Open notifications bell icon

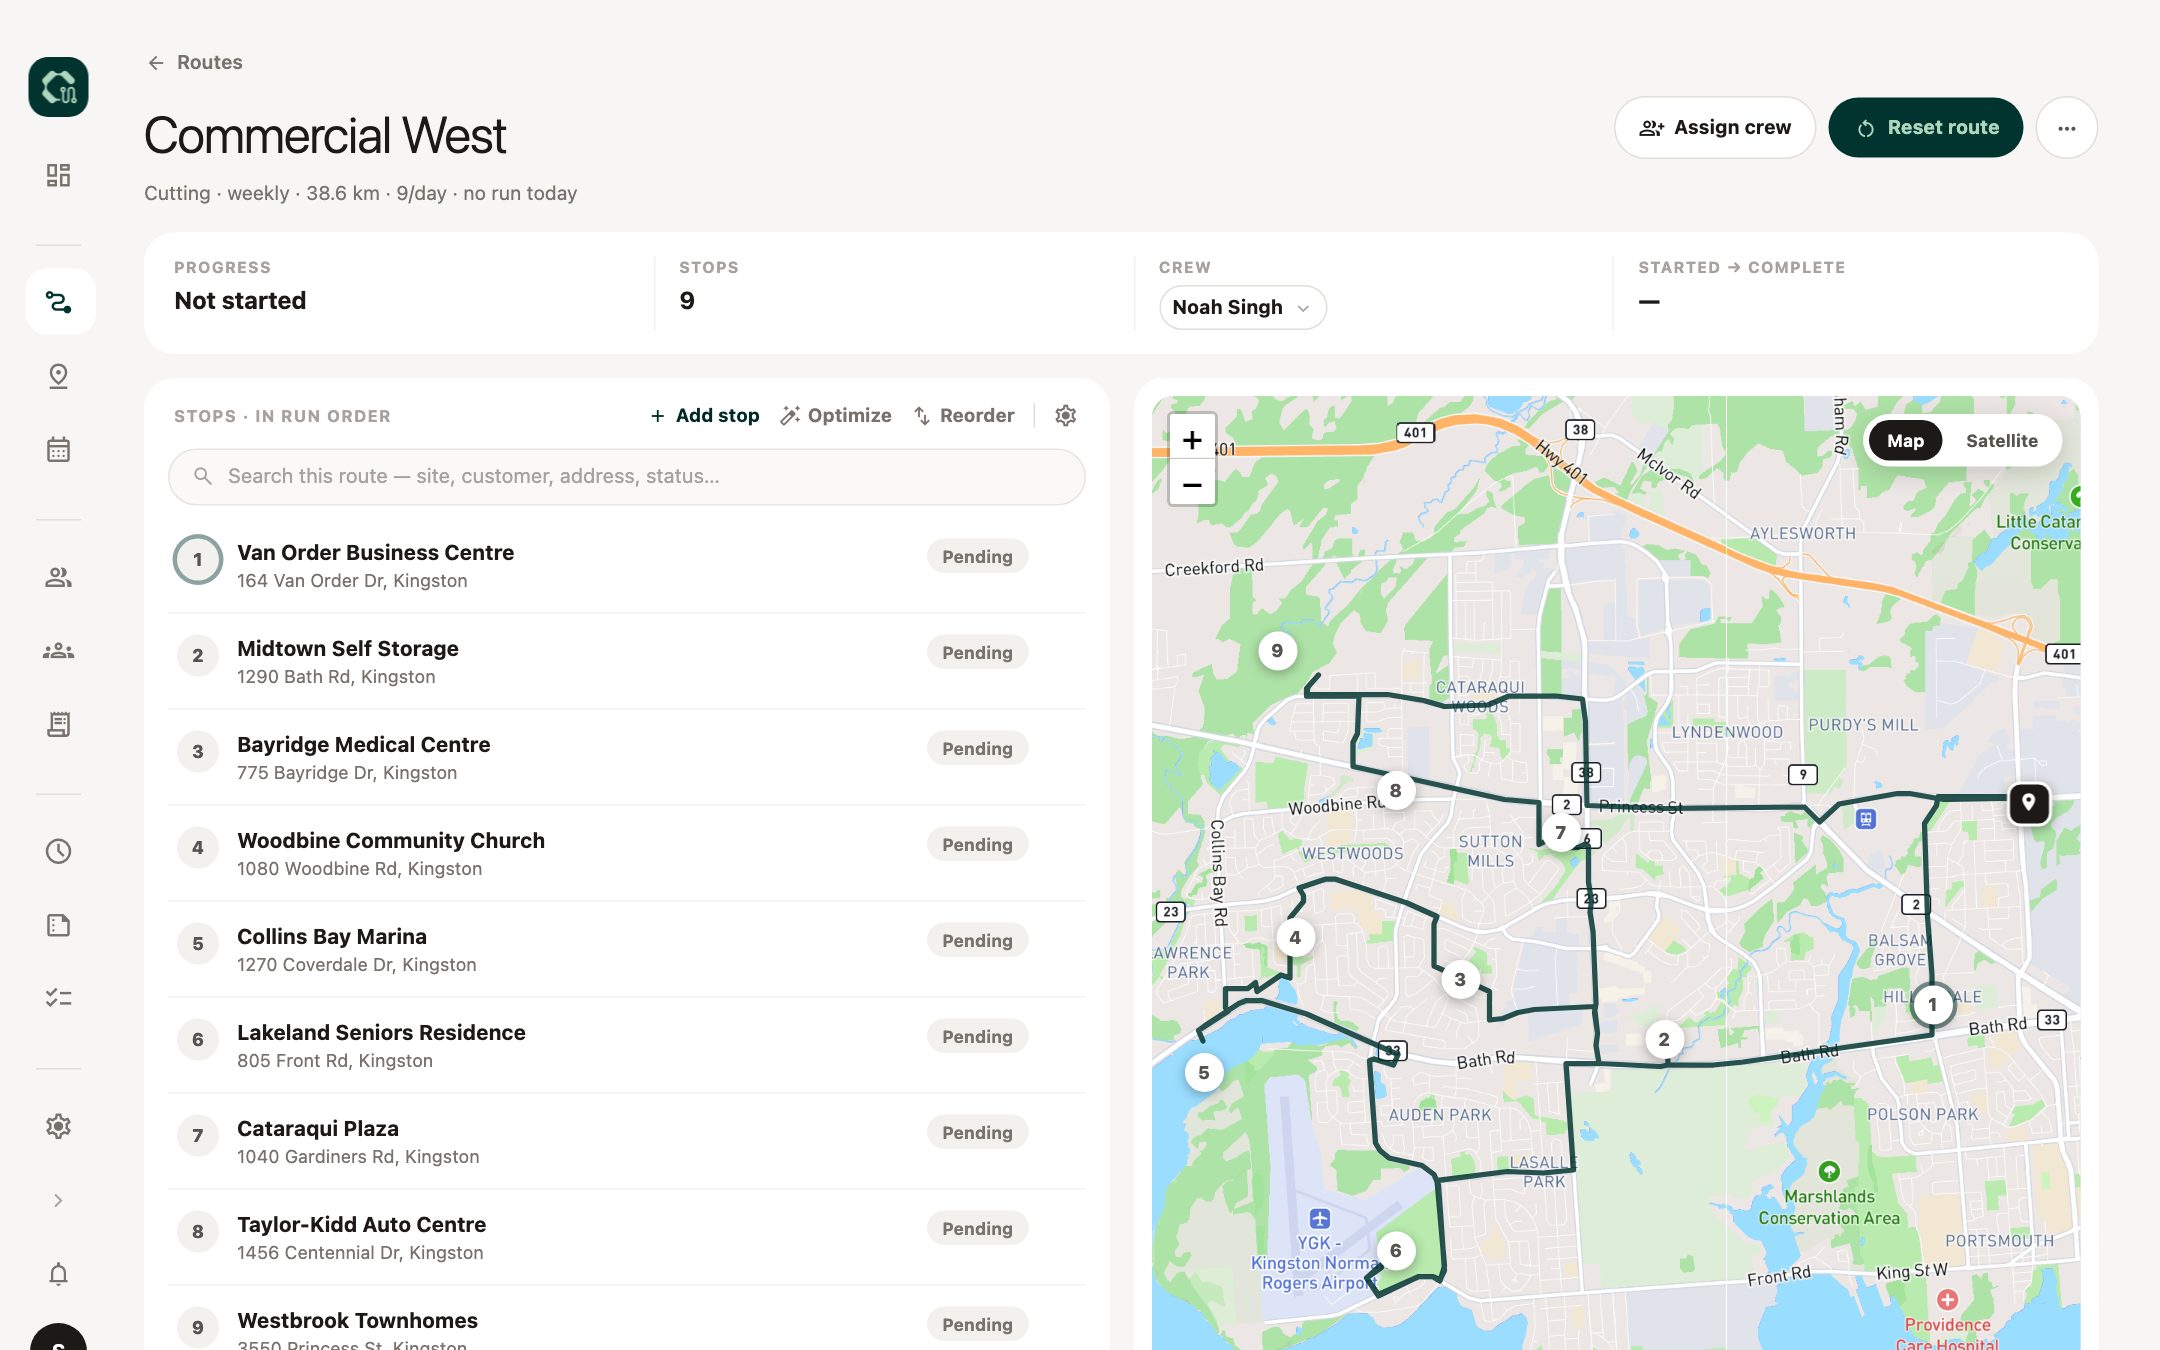[x=58, y=1274]
